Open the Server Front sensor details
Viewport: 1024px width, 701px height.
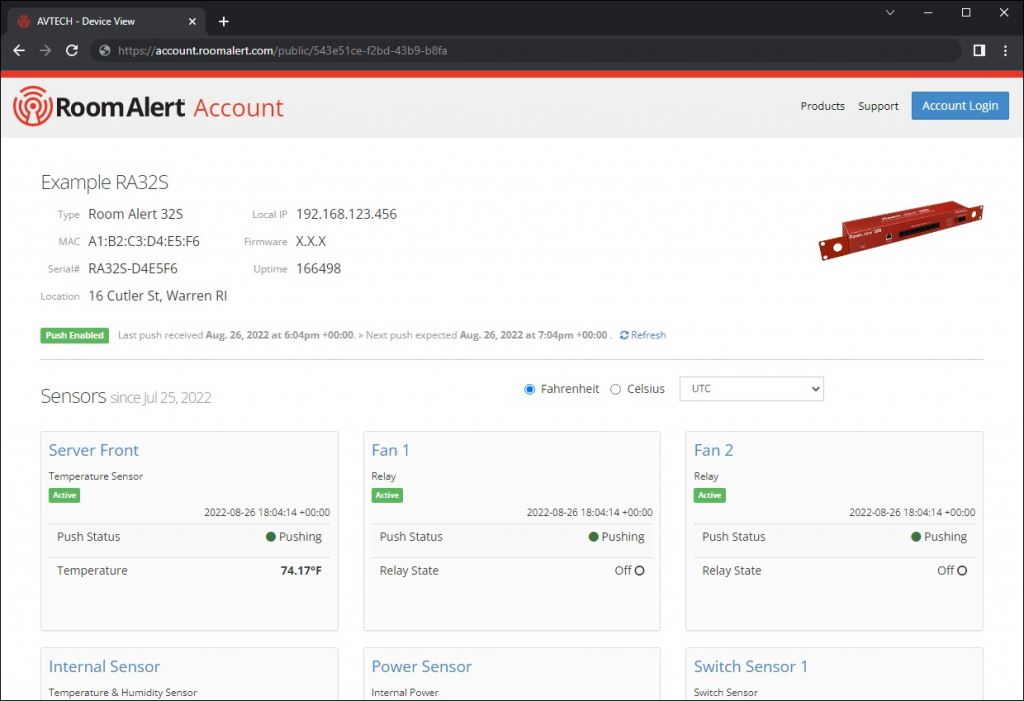[93, 450]
